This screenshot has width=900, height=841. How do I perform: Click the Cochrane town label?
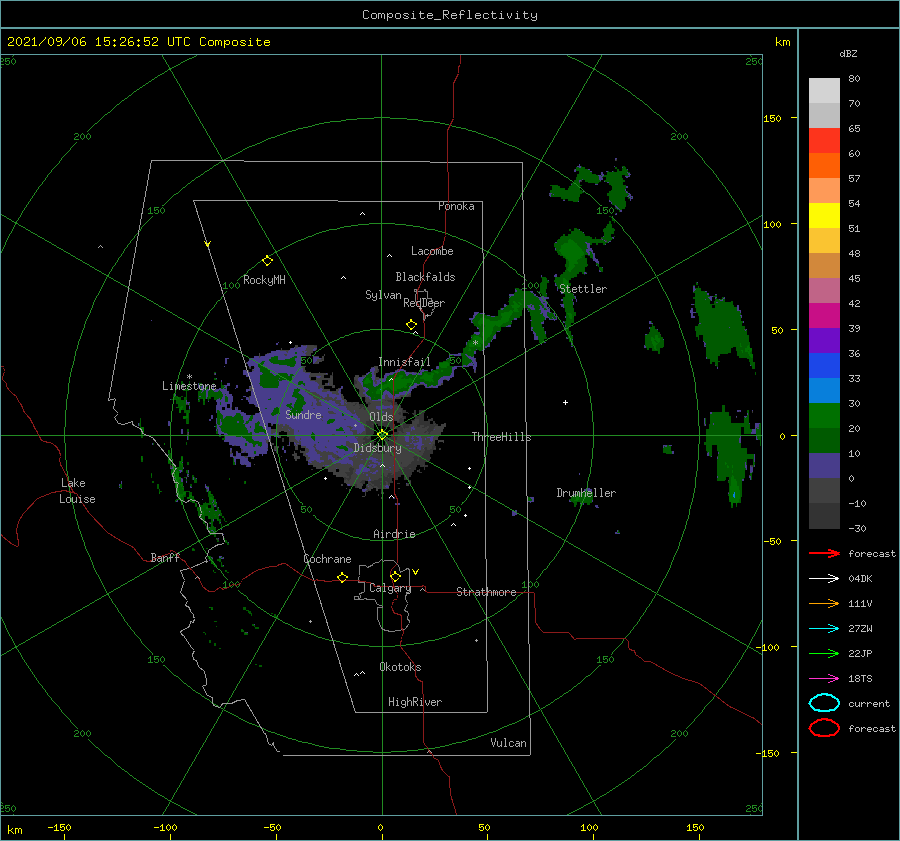click(327, 559)
